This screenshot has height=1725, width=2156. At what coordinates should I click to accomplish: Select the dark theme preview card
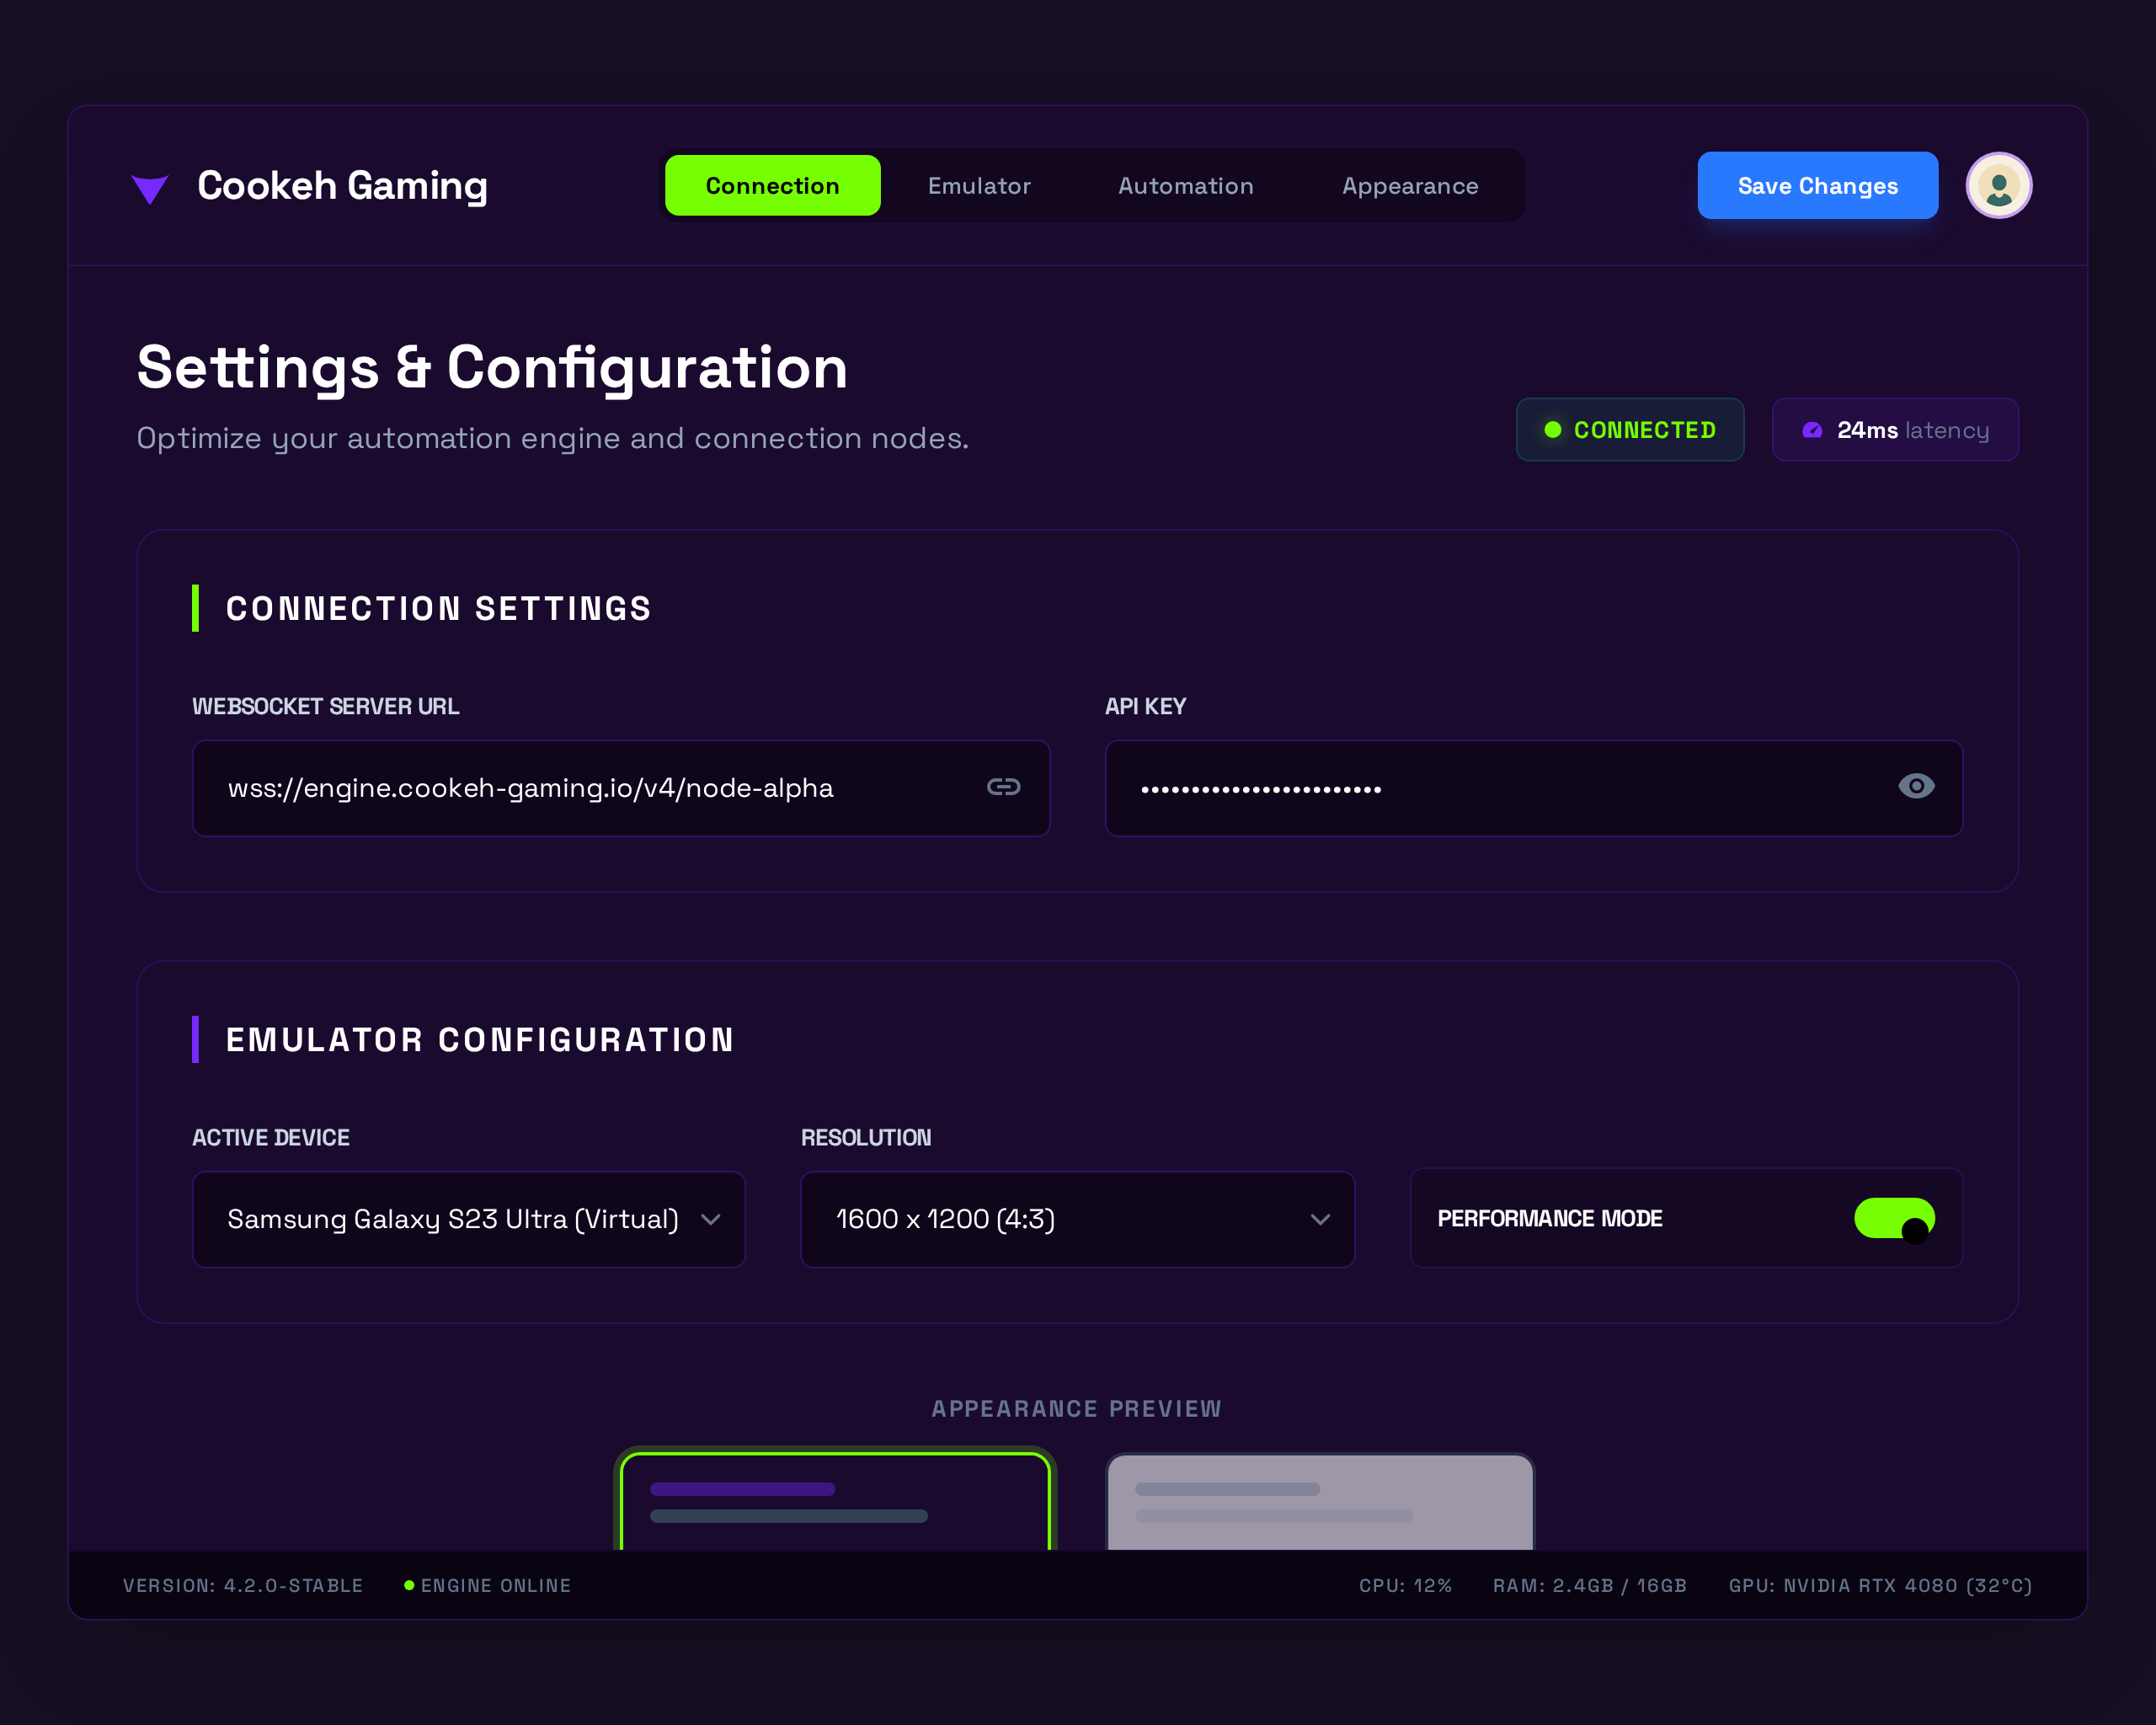(835, 1500)
